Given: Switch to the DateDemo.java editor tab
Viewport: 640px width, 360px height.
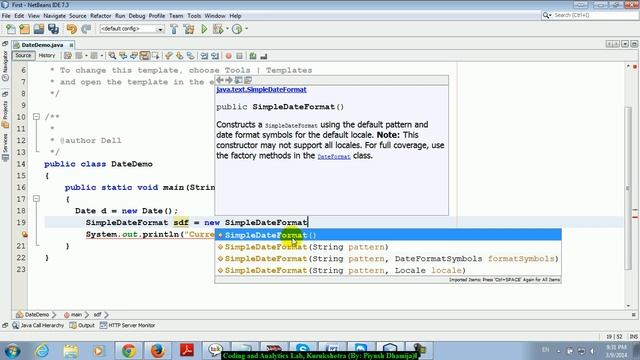Looking at the screenshot, I should click(x=42, y=45).
